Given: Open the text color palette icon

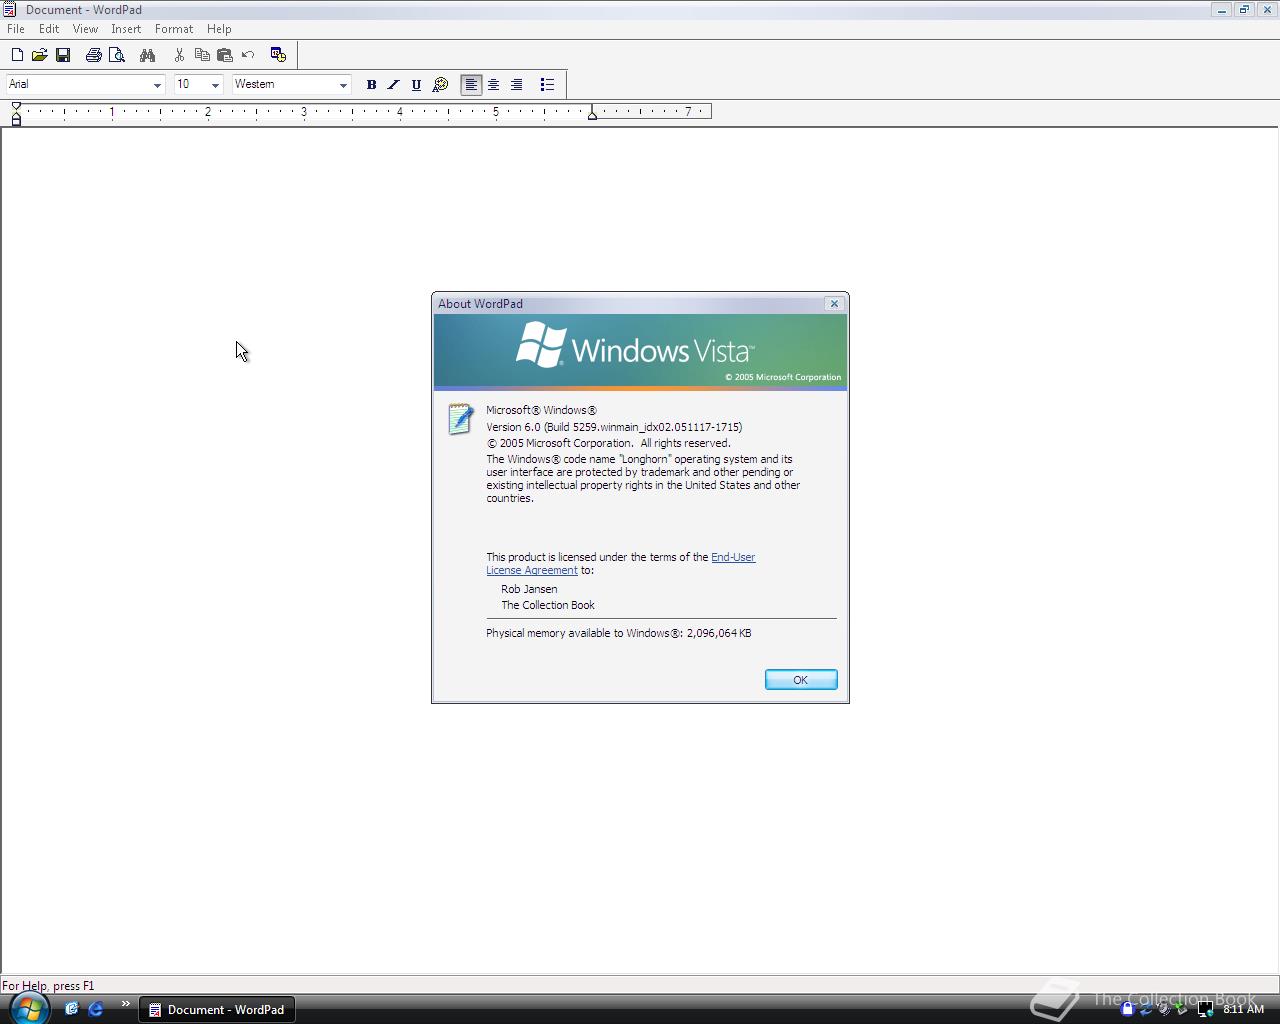Looking at the screenshot, I should pos(440,85).
